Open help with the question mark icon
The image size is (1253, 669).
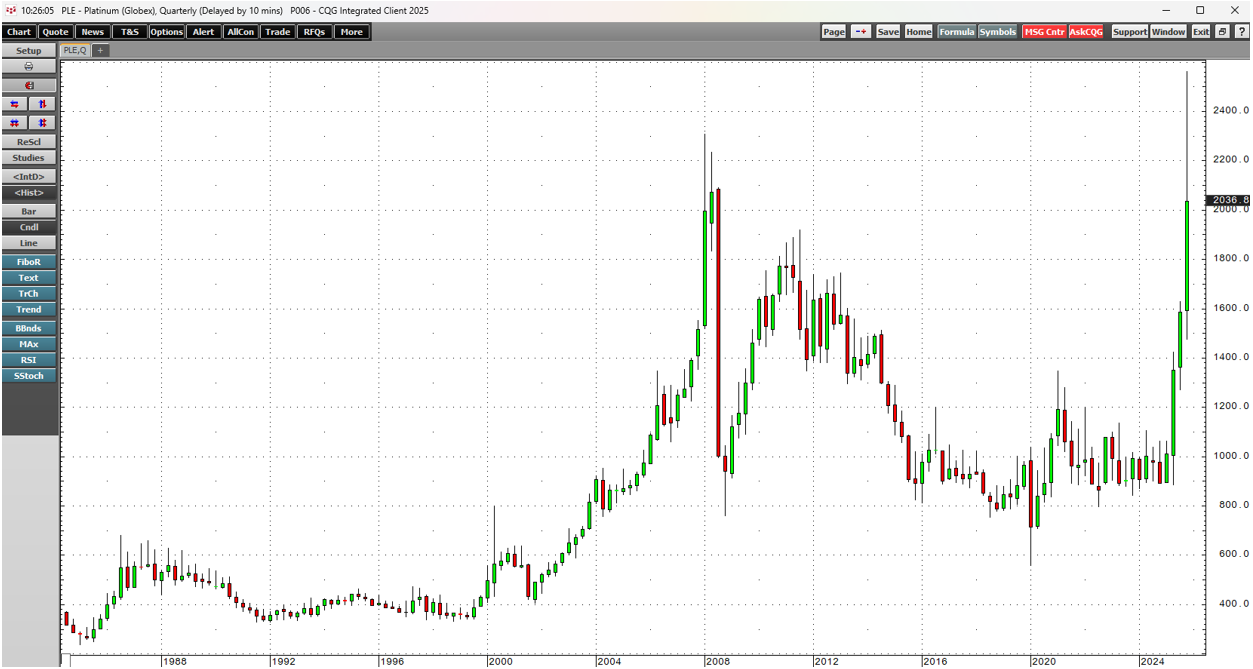[x=1241, y=32]
